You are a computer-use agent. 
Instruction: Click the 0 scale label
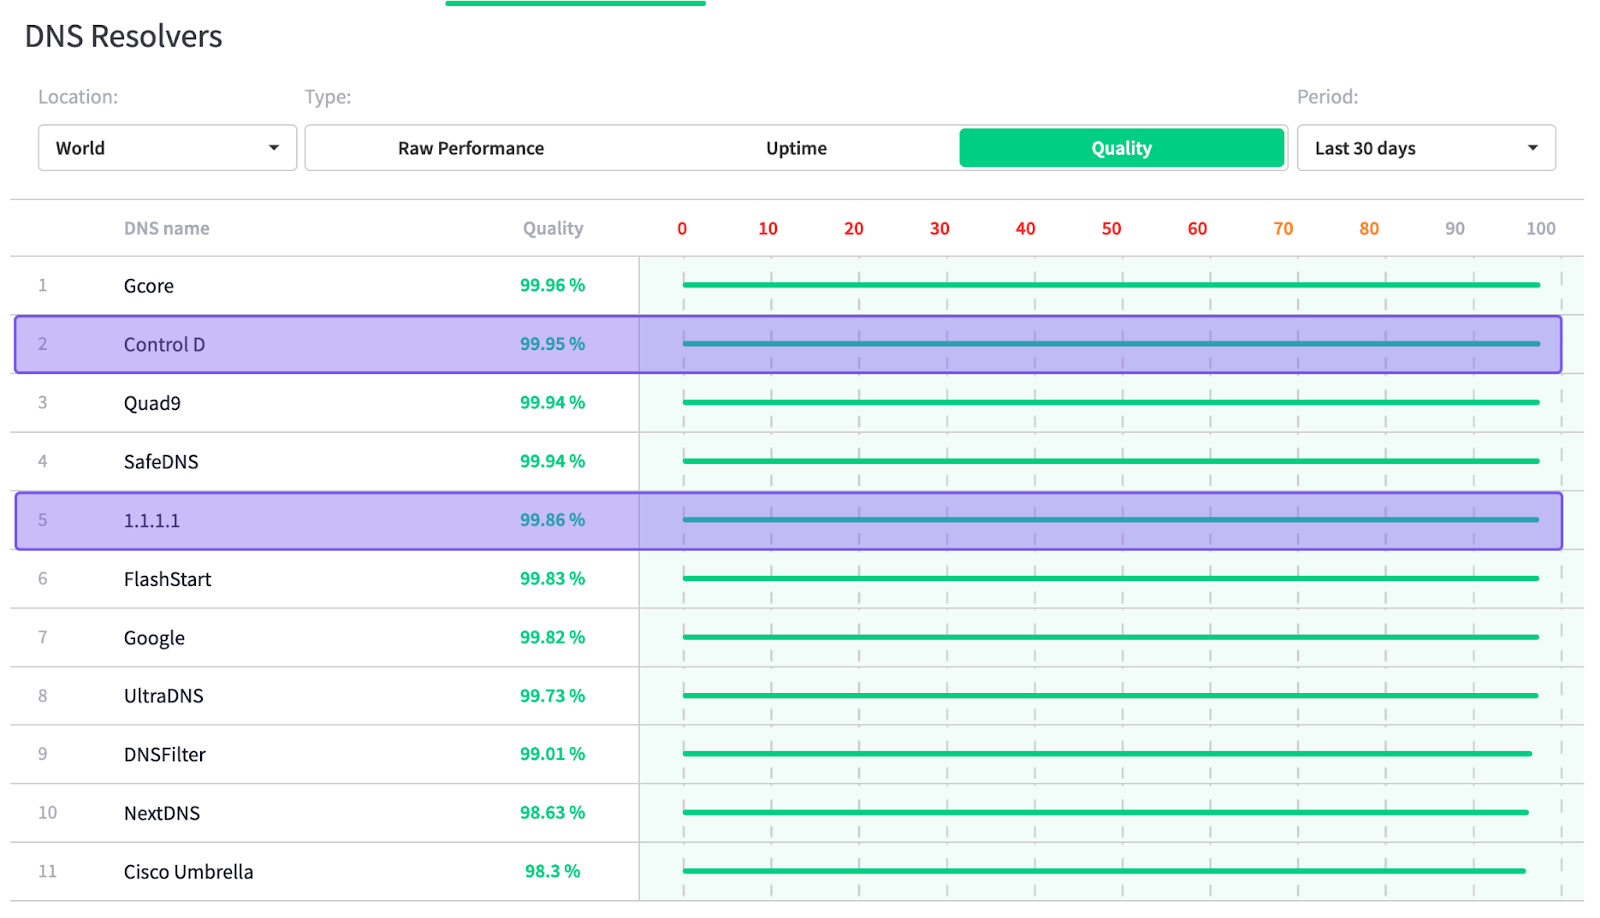[682, 228]
